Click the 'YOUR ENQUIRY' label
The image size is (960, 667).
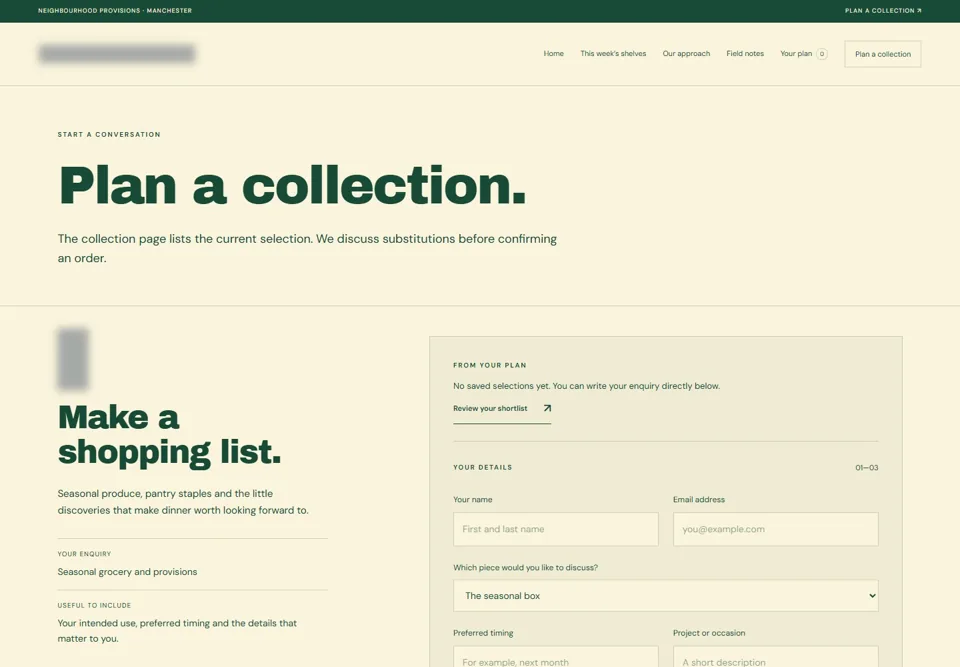pyautogui.click(x=84, y=554)
